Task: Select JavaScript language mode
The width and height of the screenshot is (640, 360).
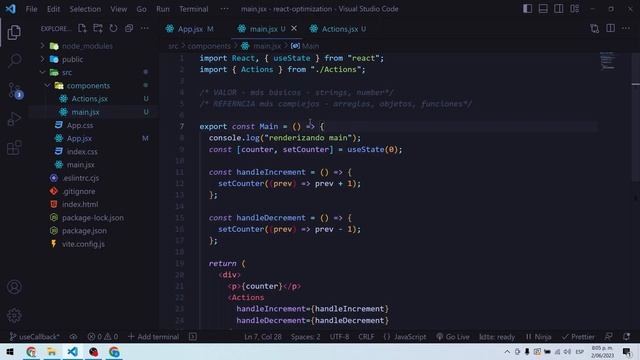Action: point(405,337)
